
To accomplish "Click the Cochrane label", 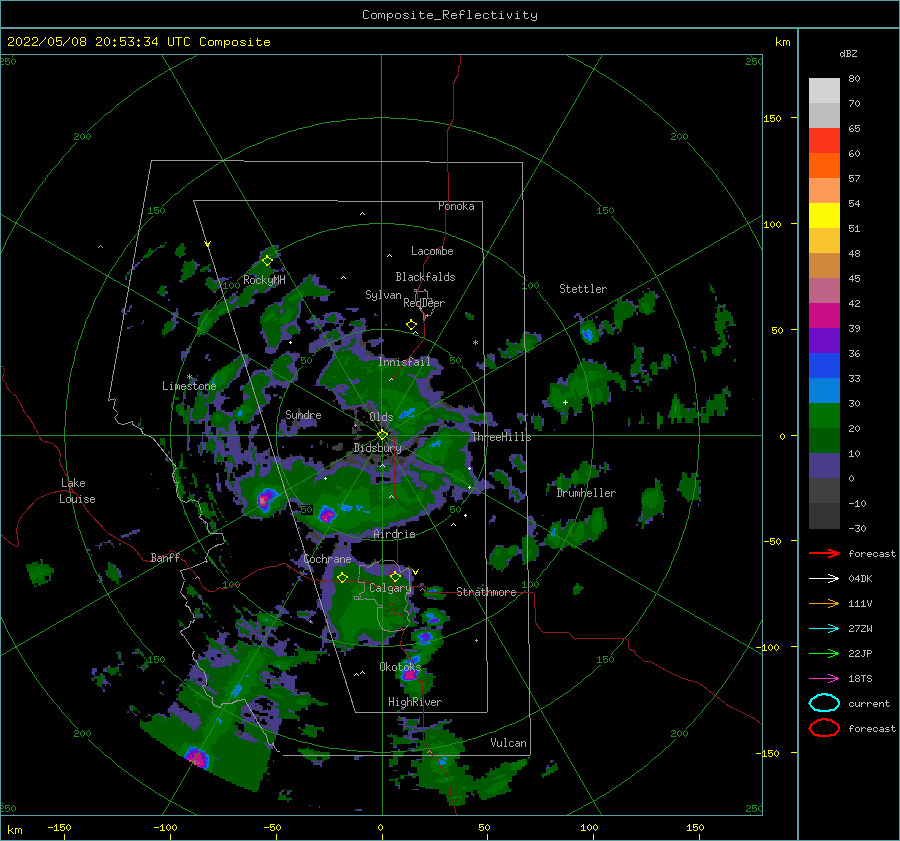I will tap(327, 559).
